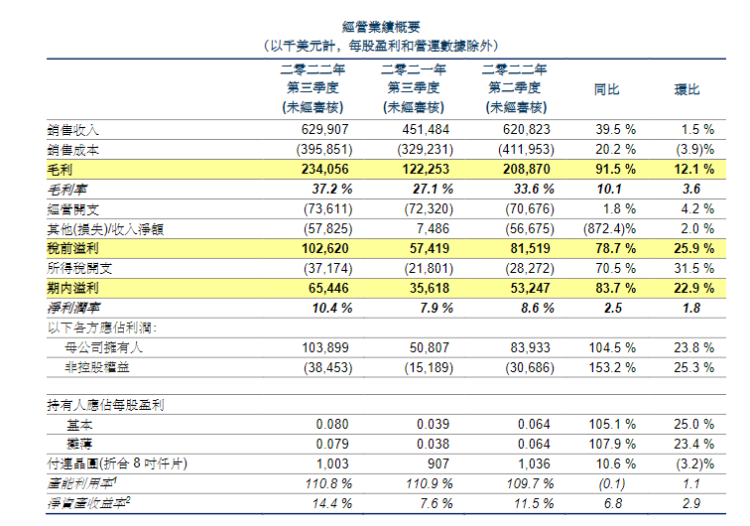Select return on equity 14.4 %
Screen dimensions: 750x526
pos(332,504)
